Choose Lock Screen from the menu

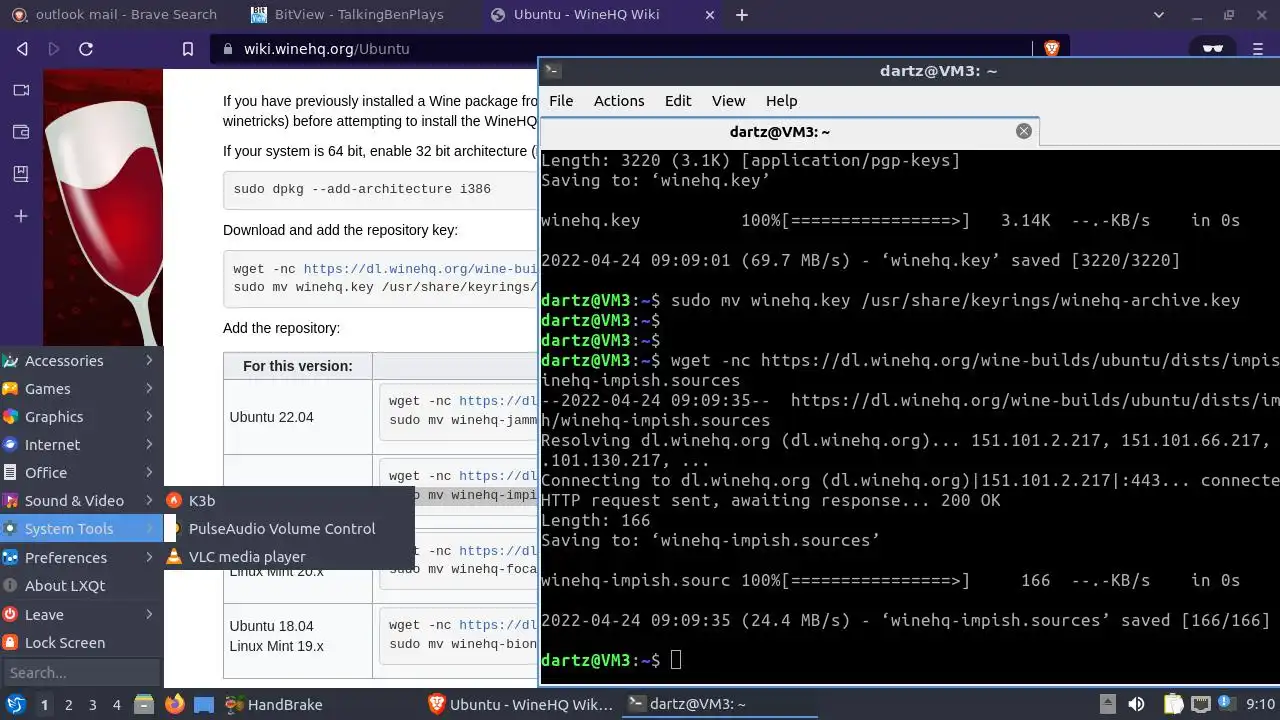tap(81, 643)
